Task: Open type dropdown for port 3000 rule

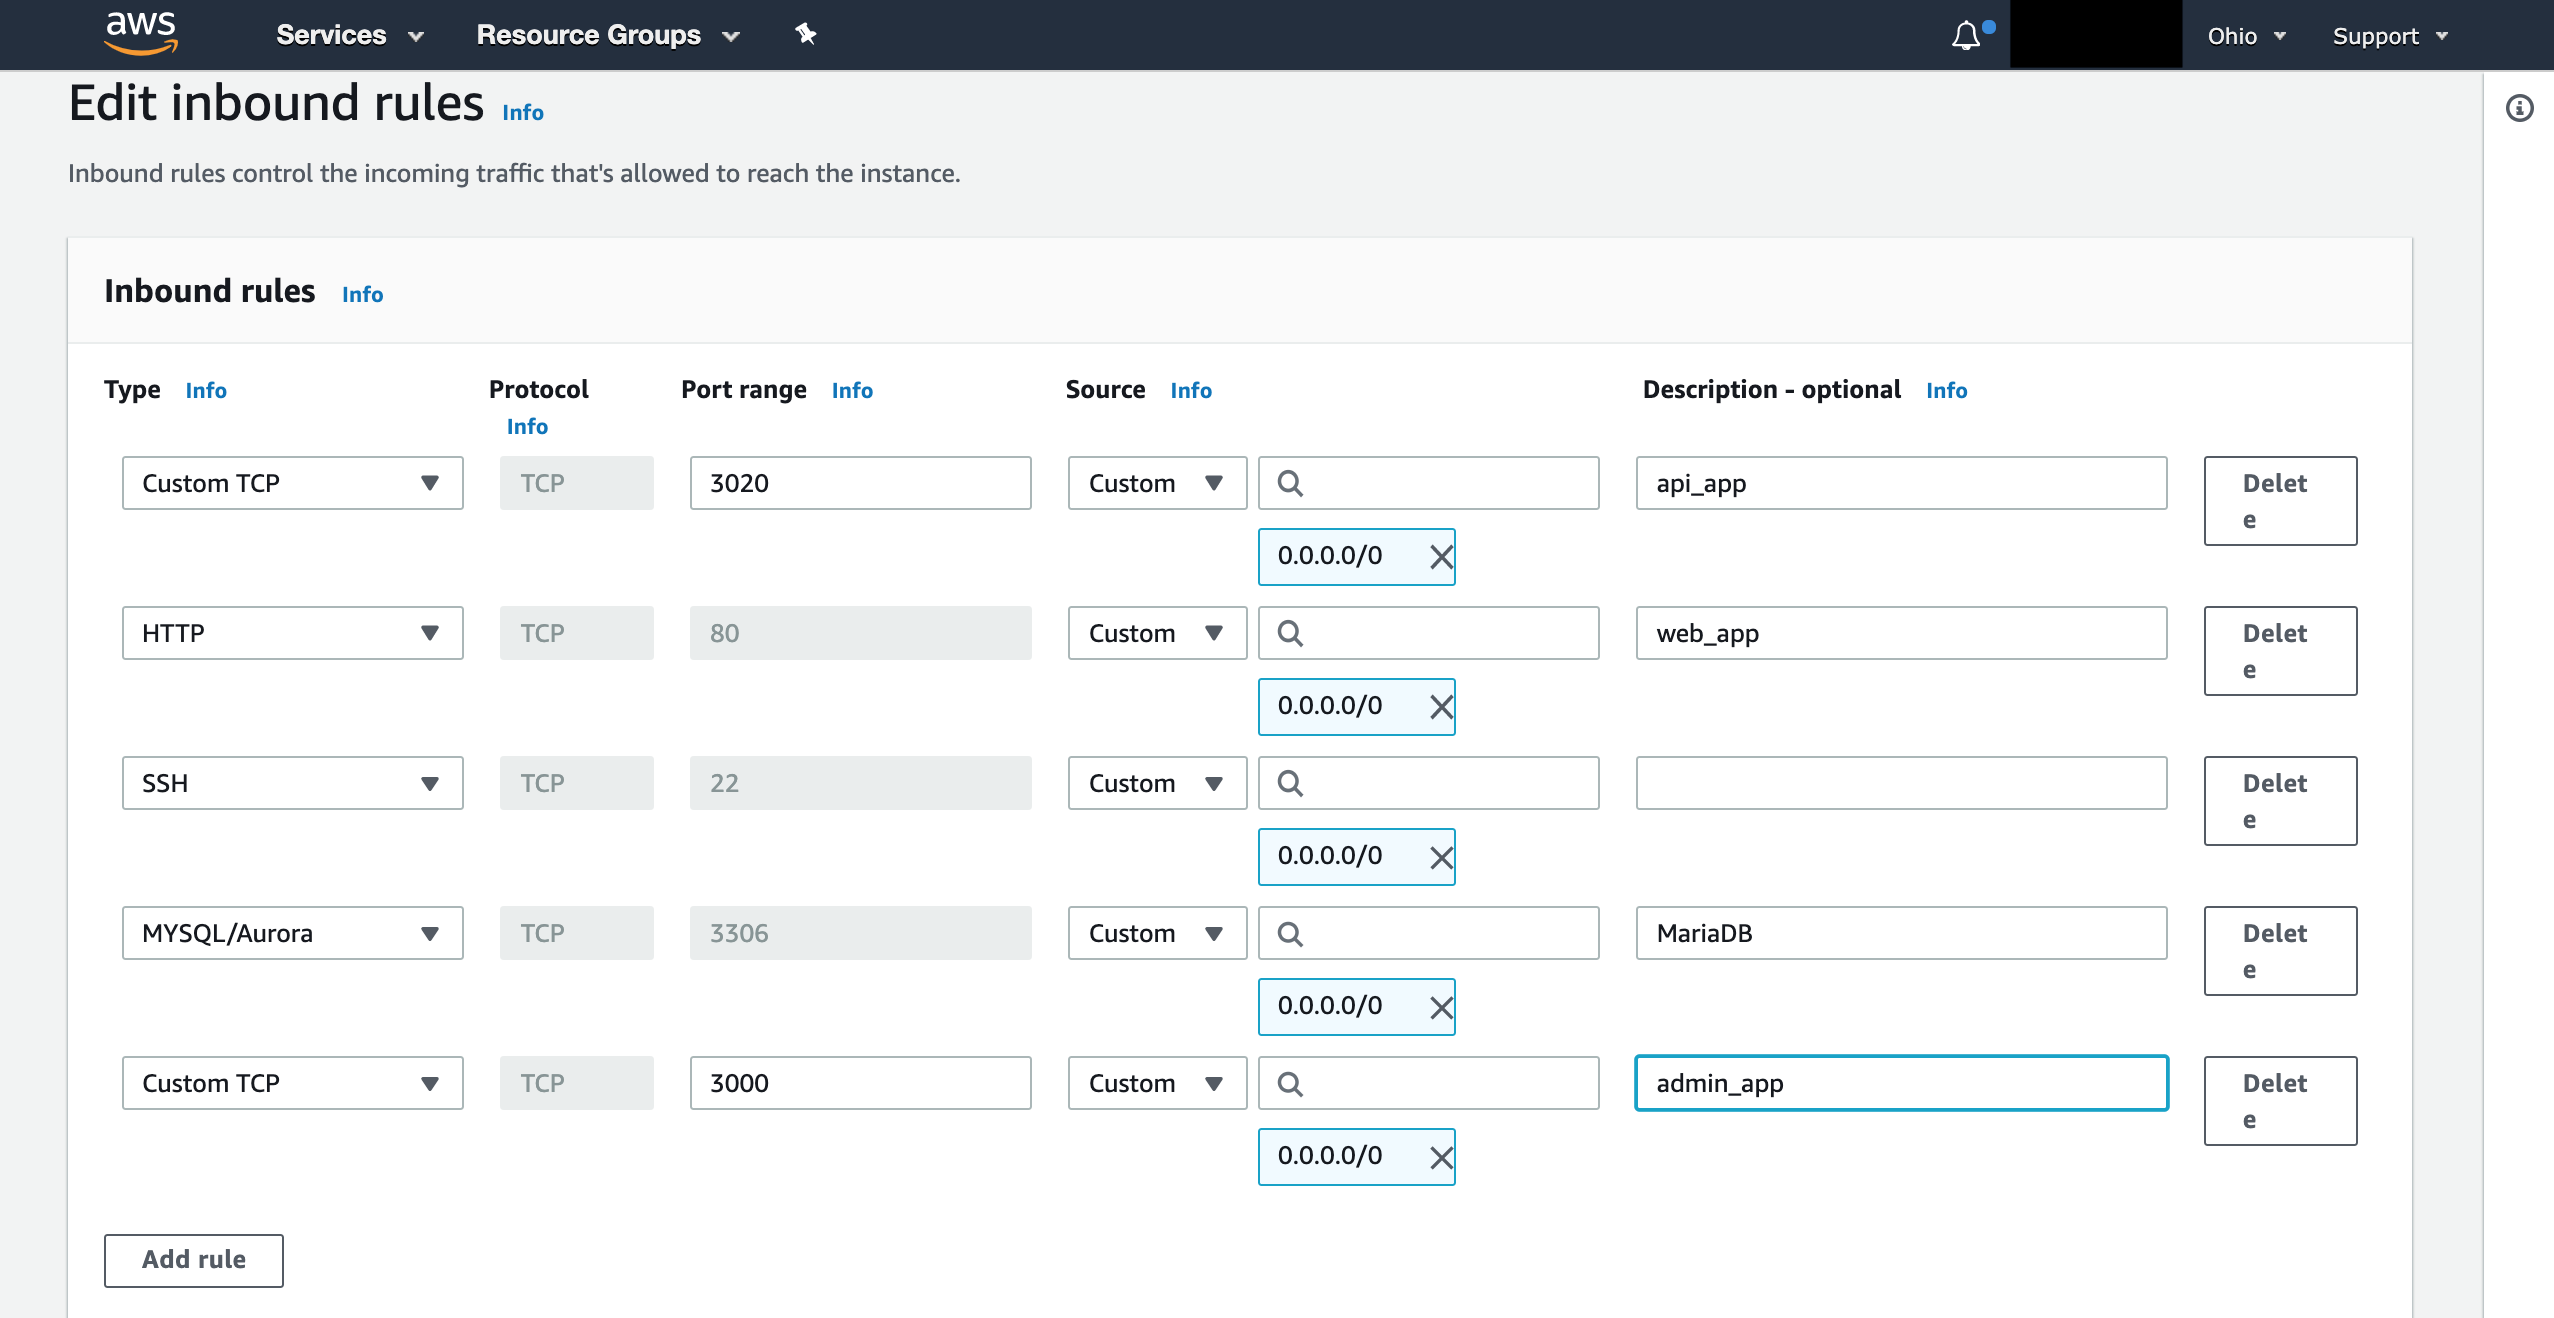Action: click(x=293, y=1083)
